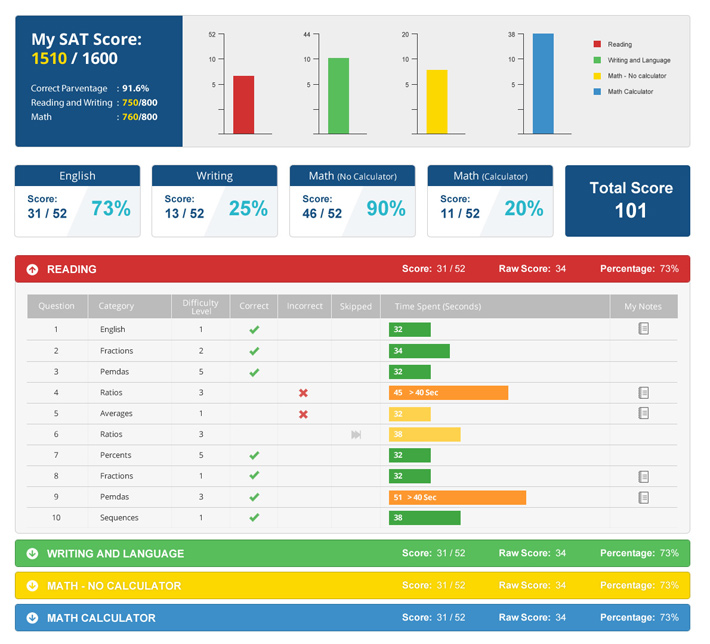Click the Time Spent (Seconds) column header
The width and height of the screenshot is (710, 644).
tap(495, 306)
